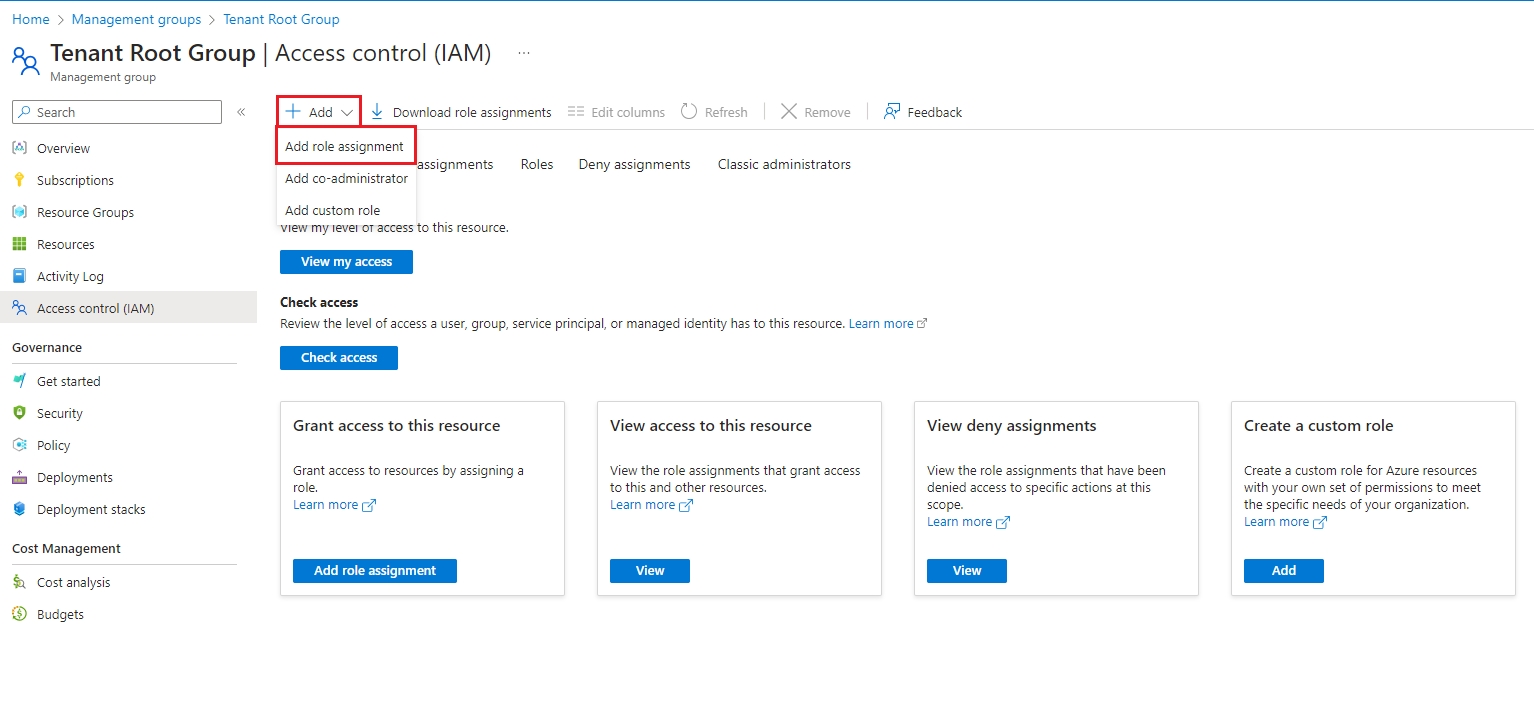Viewport: 1534px width, 712px height.
Task: Open Subscriptions via its key icon
Action: point(19,180)
